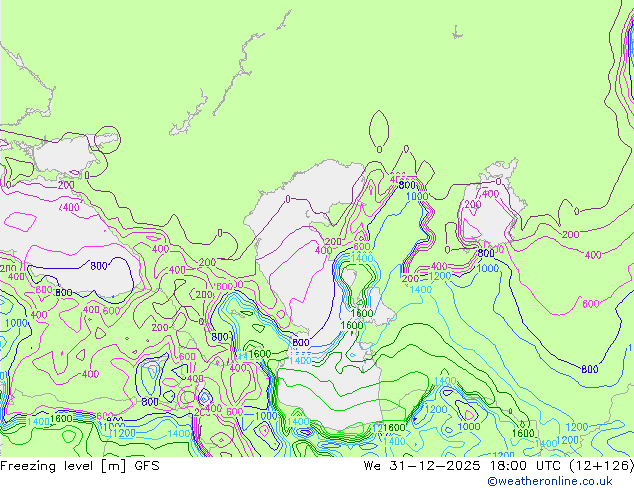Screen dimensions: 634x490
Task: Click the magenta 400 label near right edge
Action: pyautogui.click(x=593, y=255)
